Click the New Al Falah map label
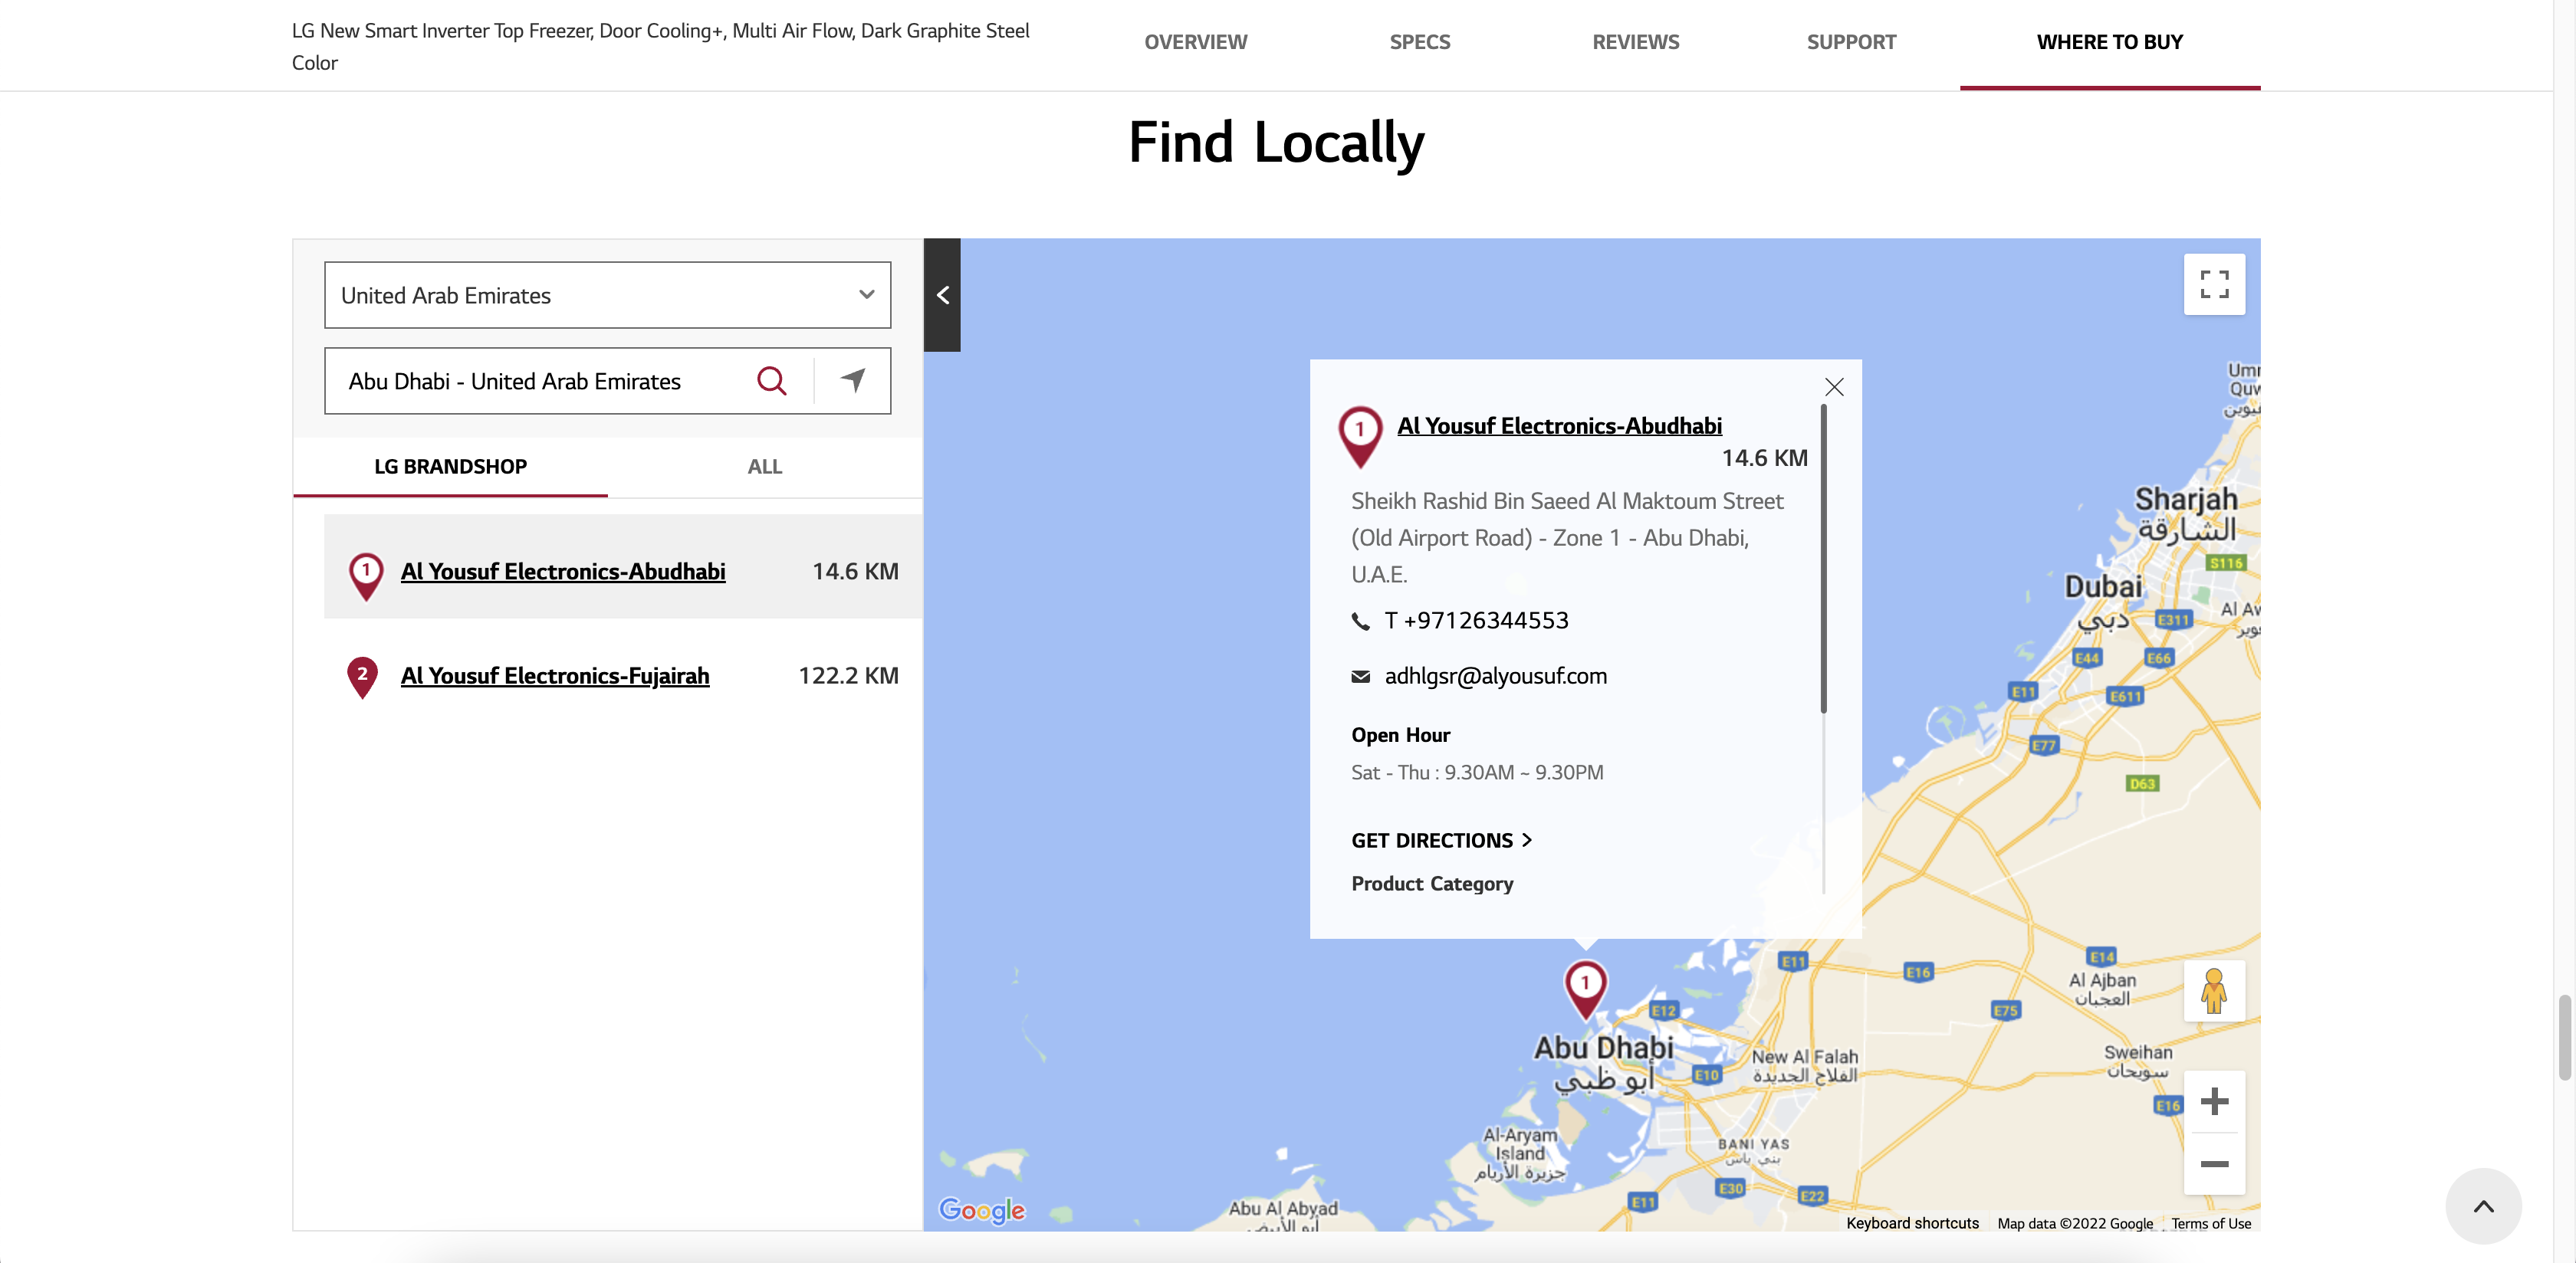This screenshot has width=2576, height=1263. [x=1804, y=1057]
